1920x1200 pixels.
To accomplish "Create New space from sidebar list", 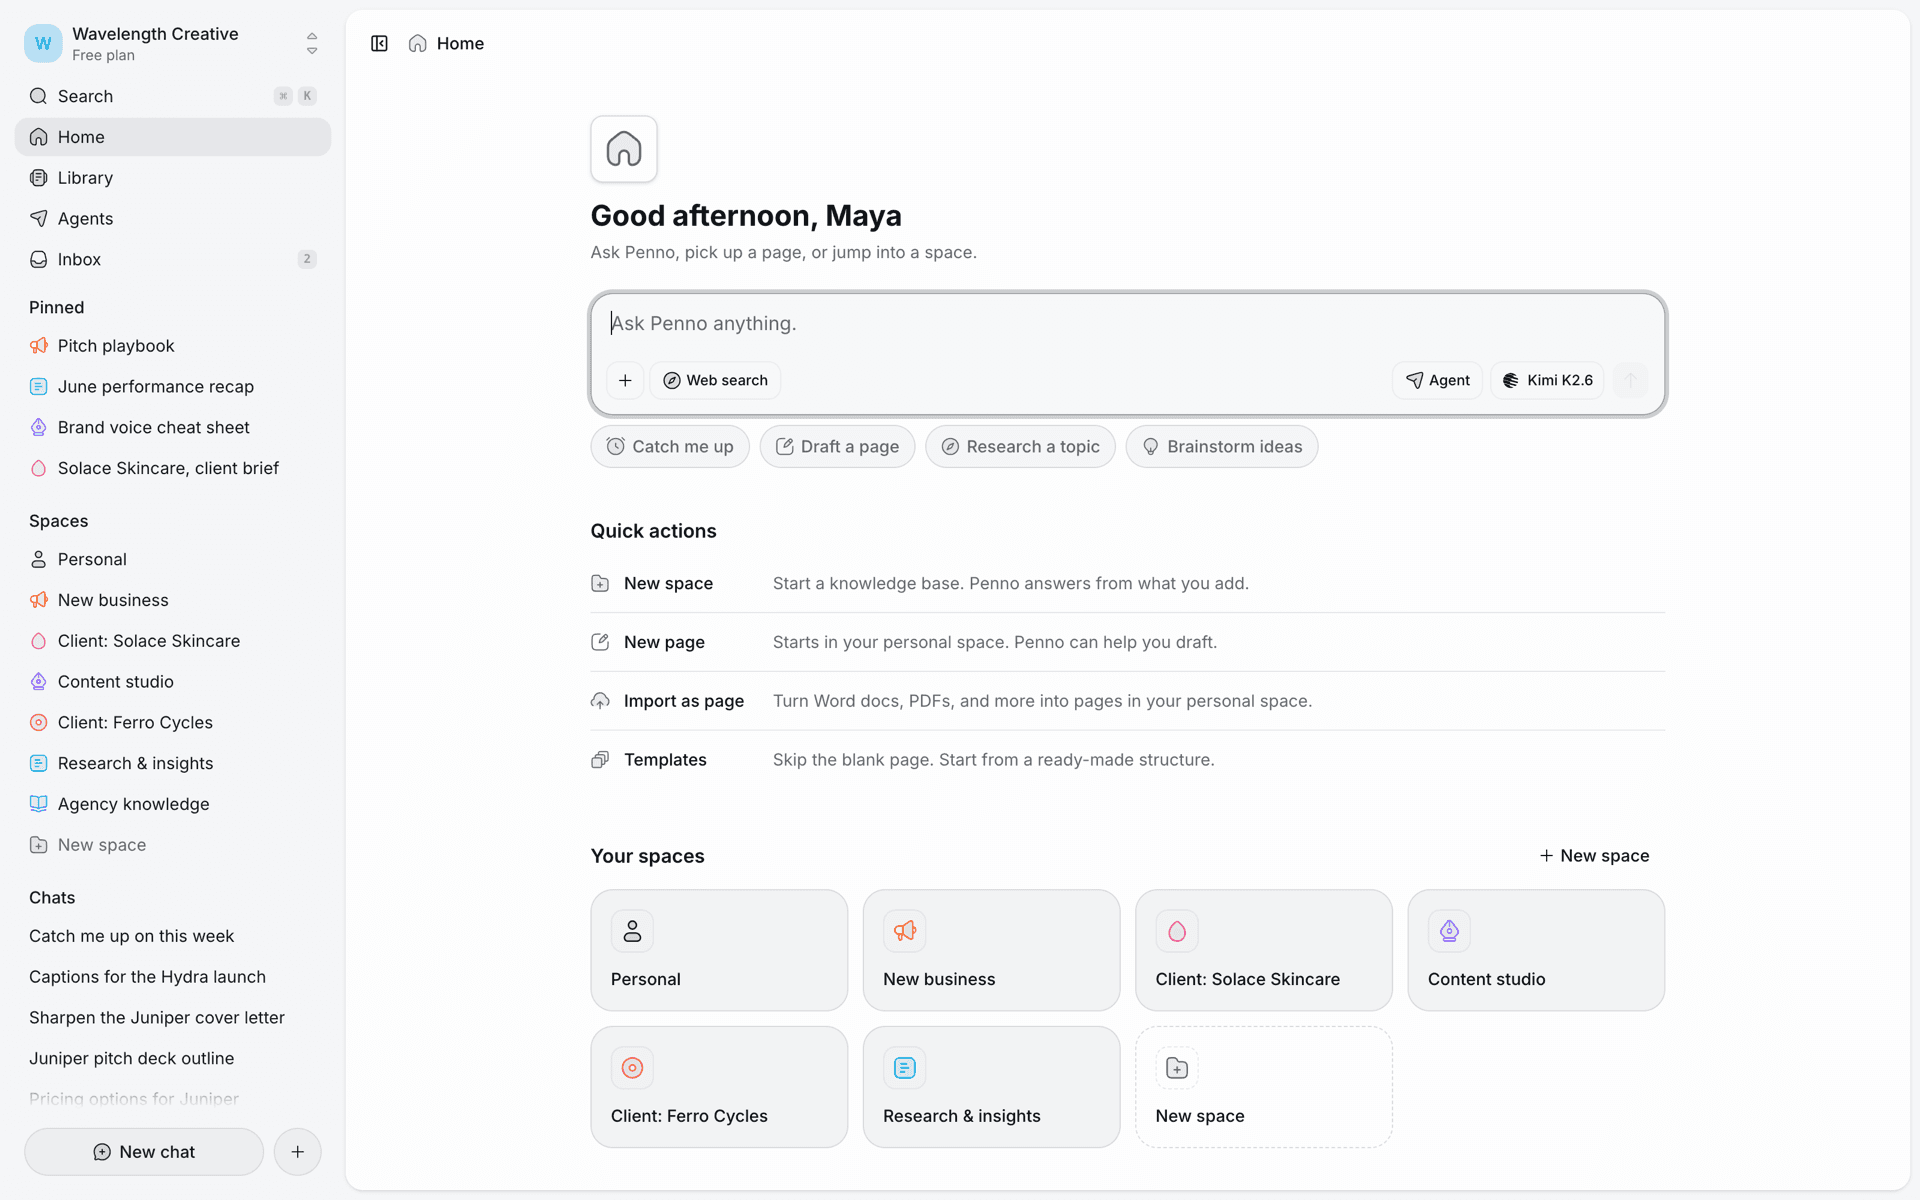I will point(172,845).
